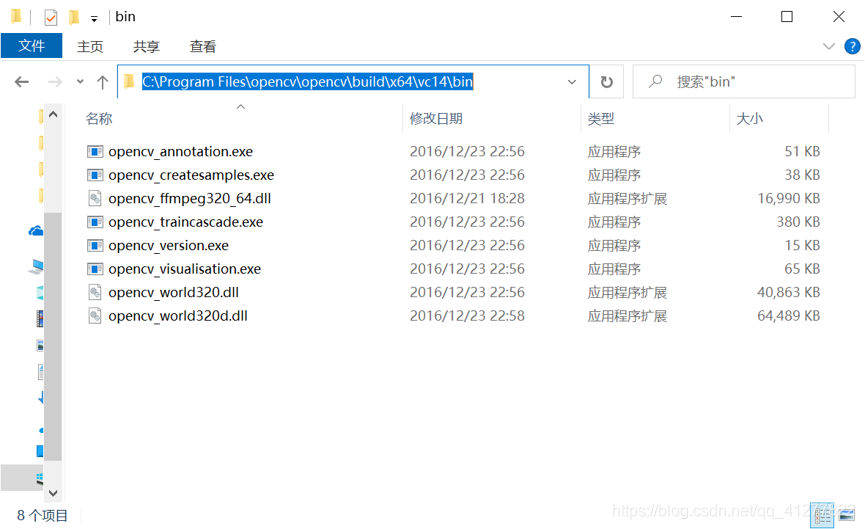Image resolution: width=865 pixels, height=529 pixels.
Task: Select This PC icon in navigation pane
Action: click(x=36, y=267)
